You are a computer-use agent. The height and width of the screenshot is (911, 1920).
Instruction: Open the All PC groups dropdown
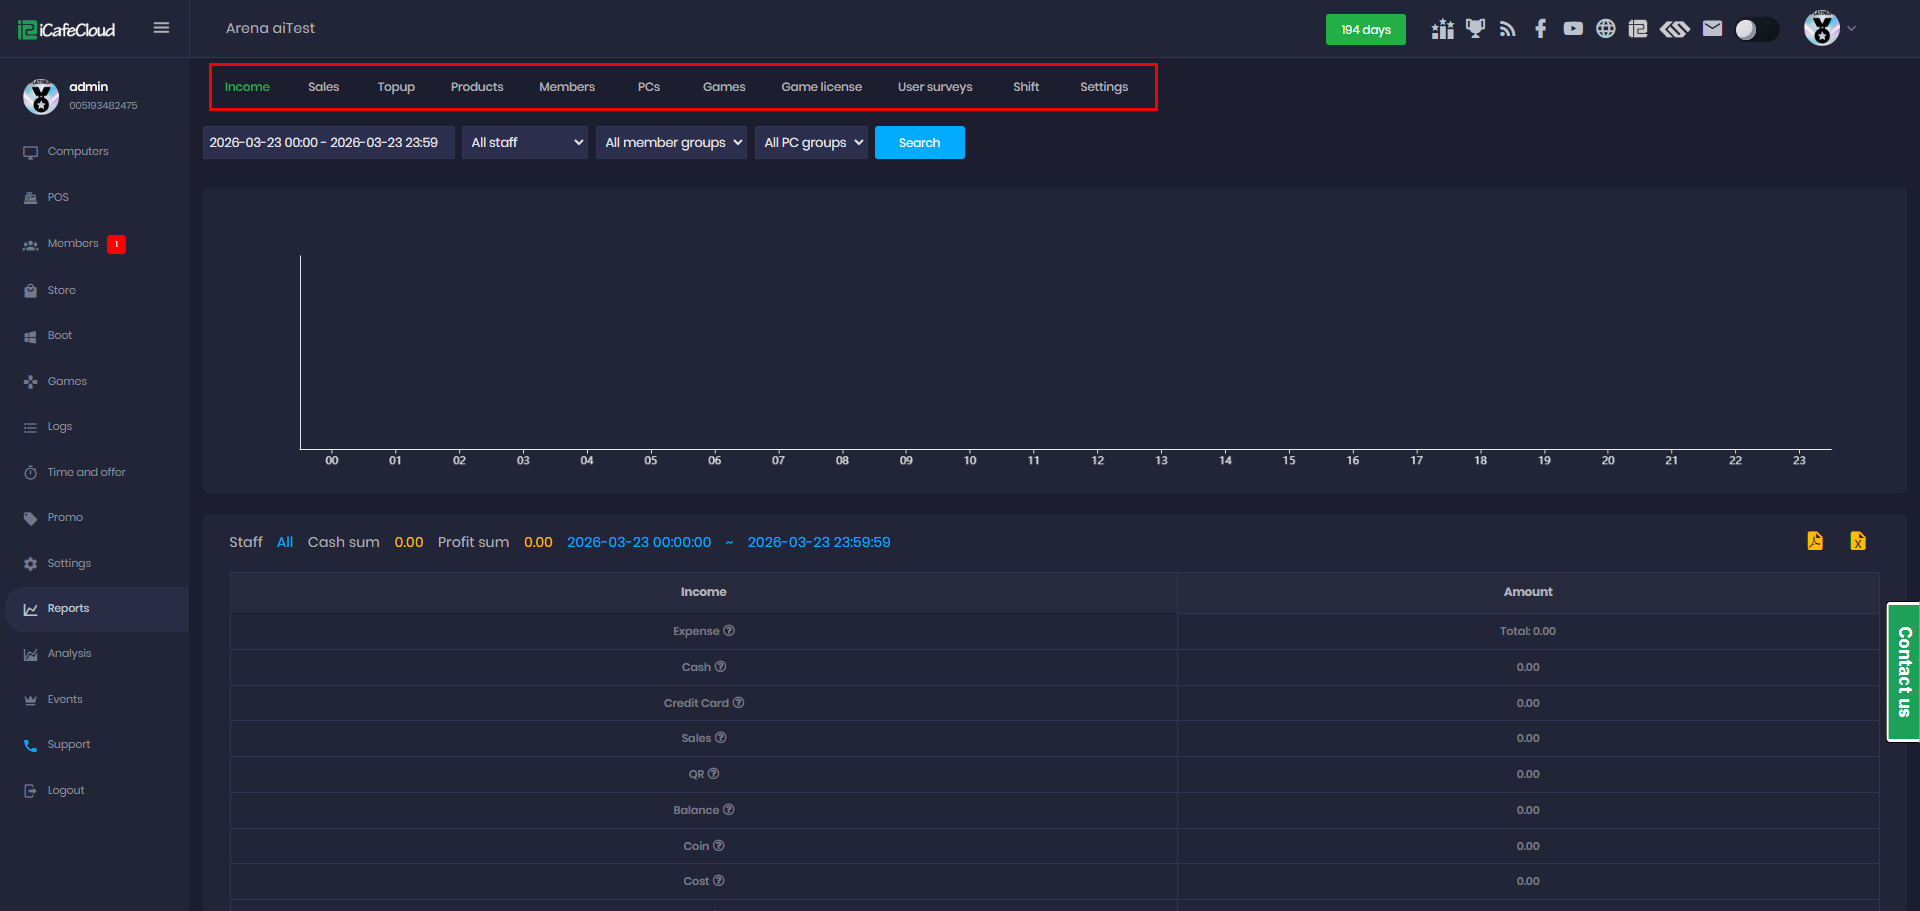[811, 143]
